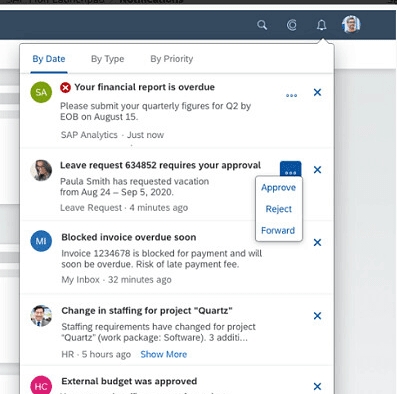The width and height of the screenshot is (397, 394).
Task: Click 'Staffing requirements have changed' description
Action: 158,332
